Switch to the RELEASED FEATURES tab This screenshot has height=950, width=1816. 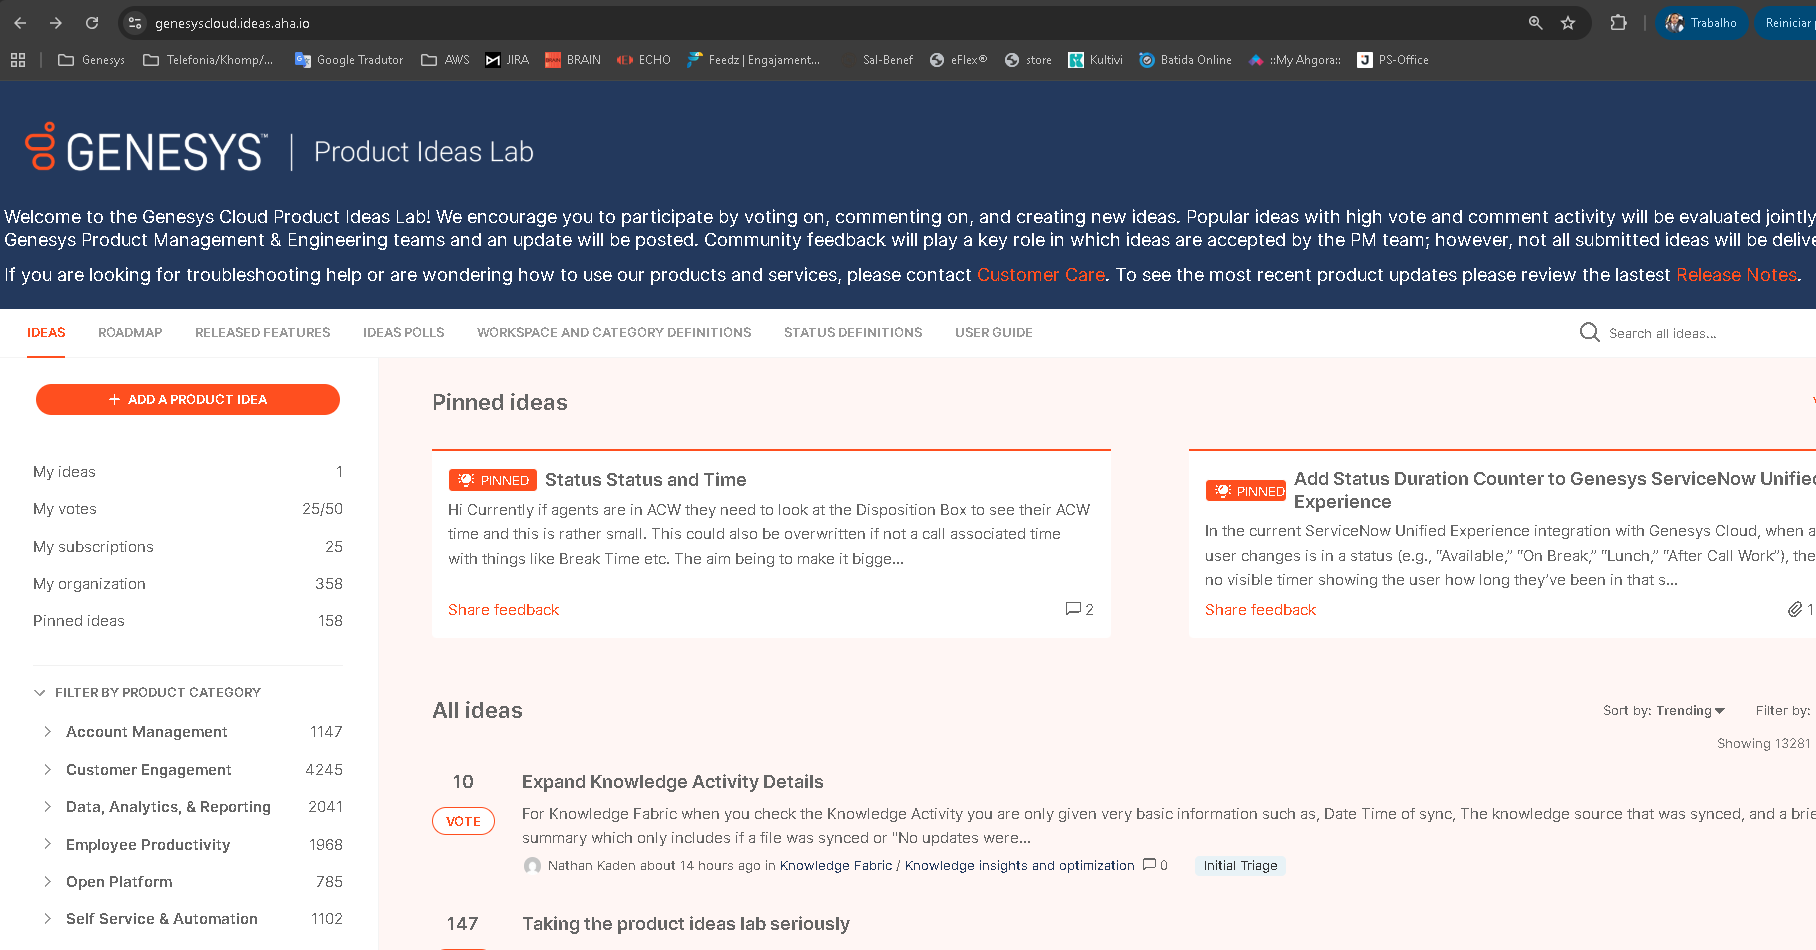[x=263, y=333]
